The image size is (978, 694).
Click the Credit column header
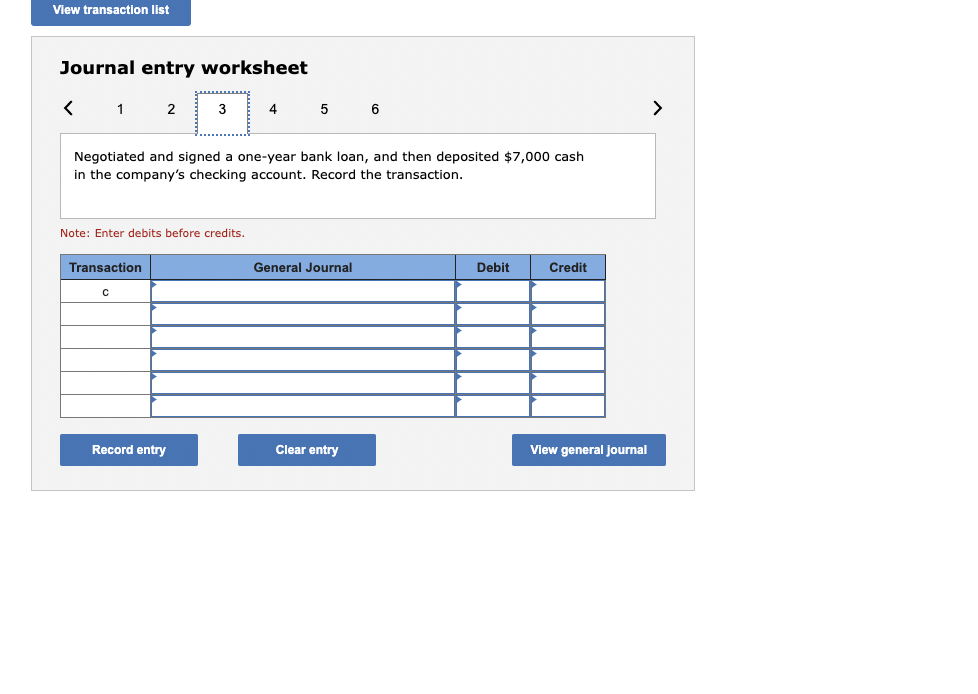pyautogui.click(x=568, y=267)
